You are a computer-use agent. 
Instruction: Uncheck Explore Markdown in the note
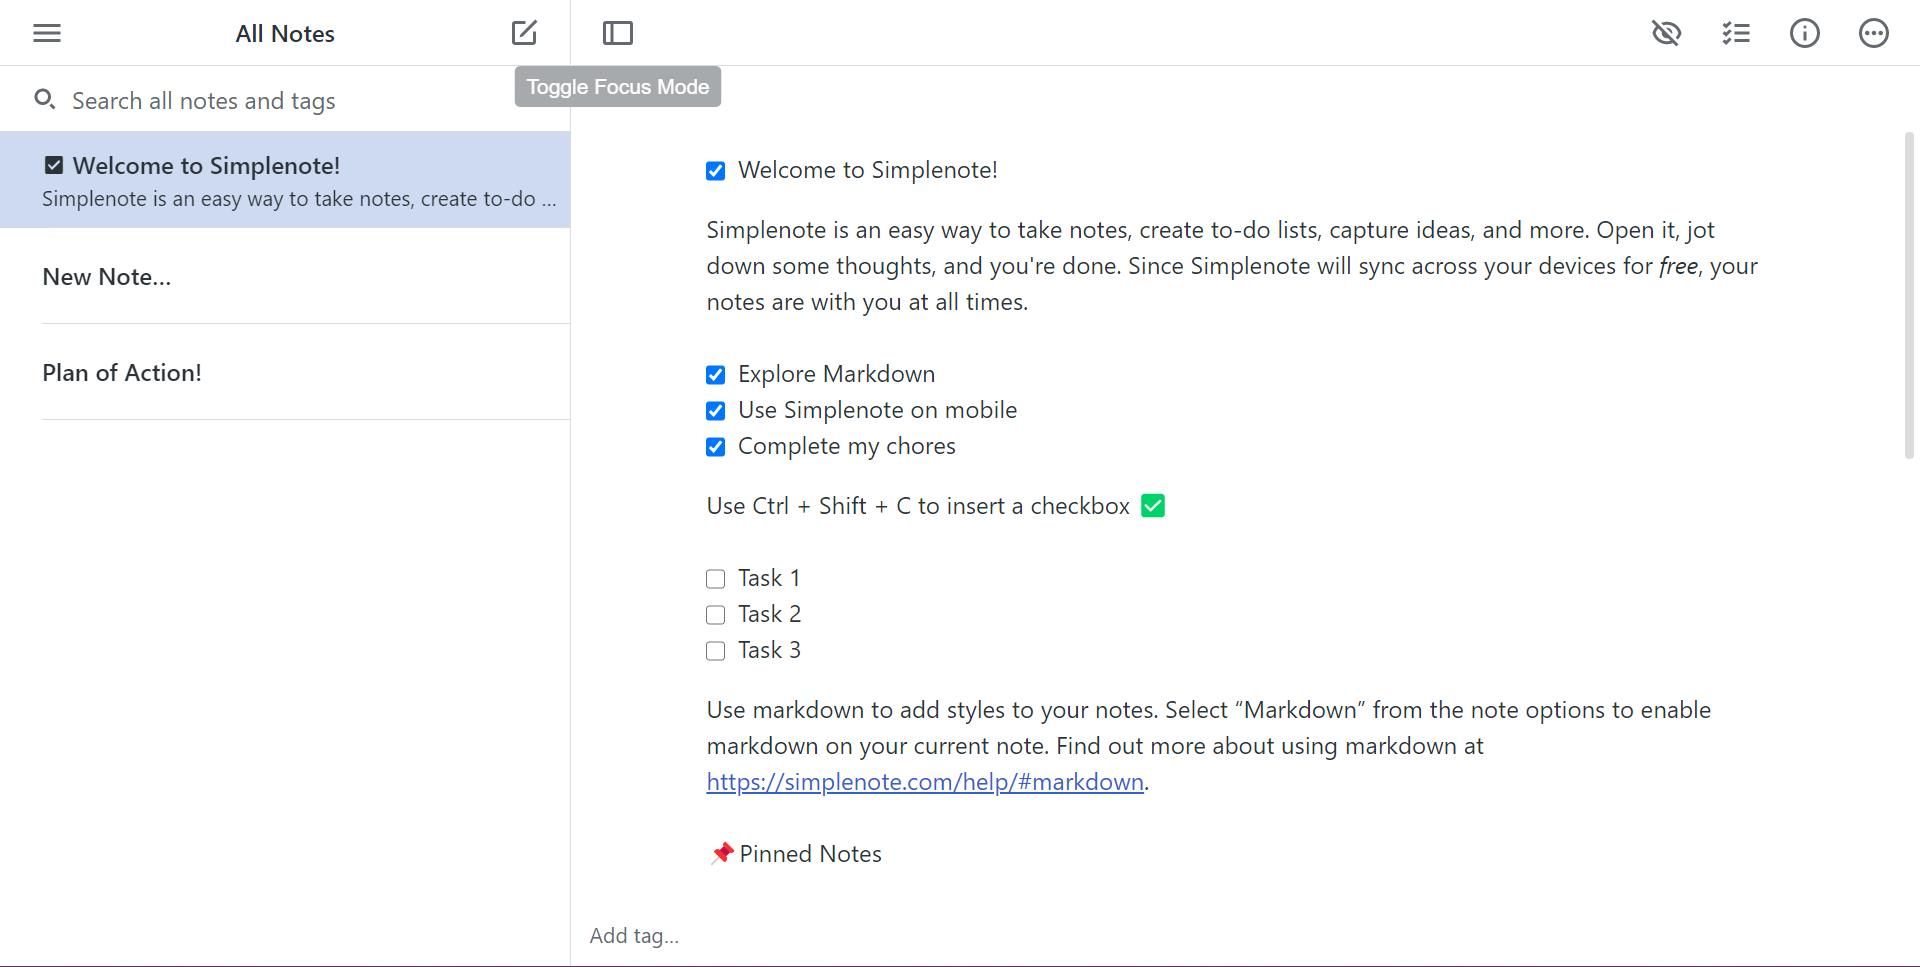coord(715,375)
